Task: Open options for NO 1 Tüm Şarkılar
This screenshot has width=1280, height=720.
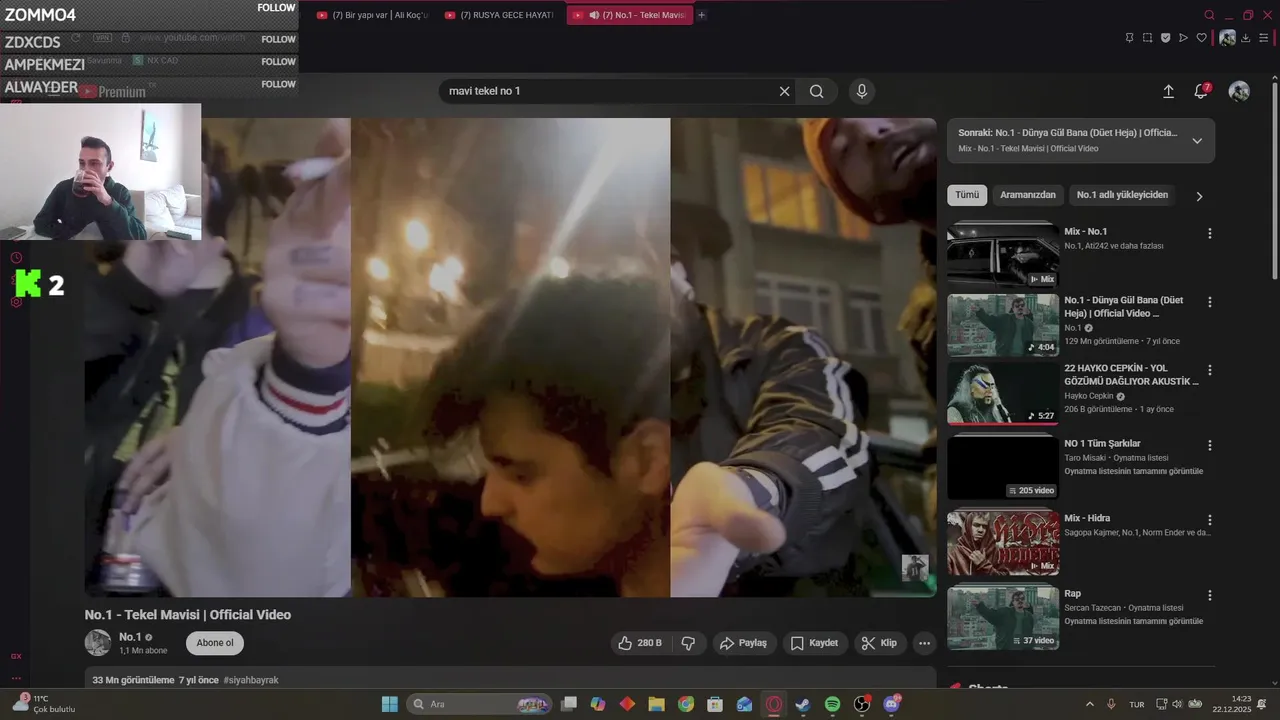Action: [1209, 445]
